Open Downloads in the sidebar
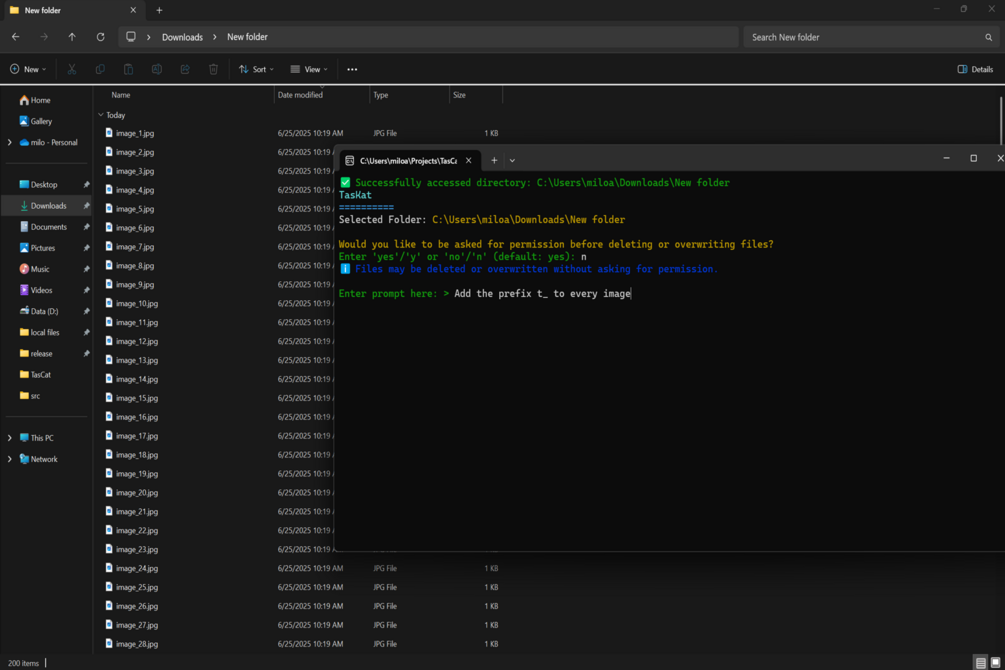1005x670 pixels. [x=43, y=206]
